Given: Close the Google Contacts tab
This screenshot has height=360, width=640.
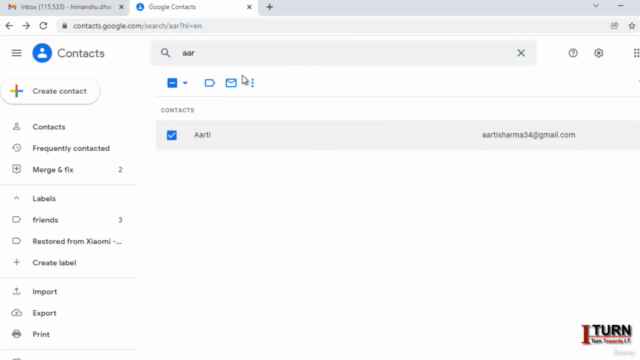Looking at the screenshot, I should [249, 7].
